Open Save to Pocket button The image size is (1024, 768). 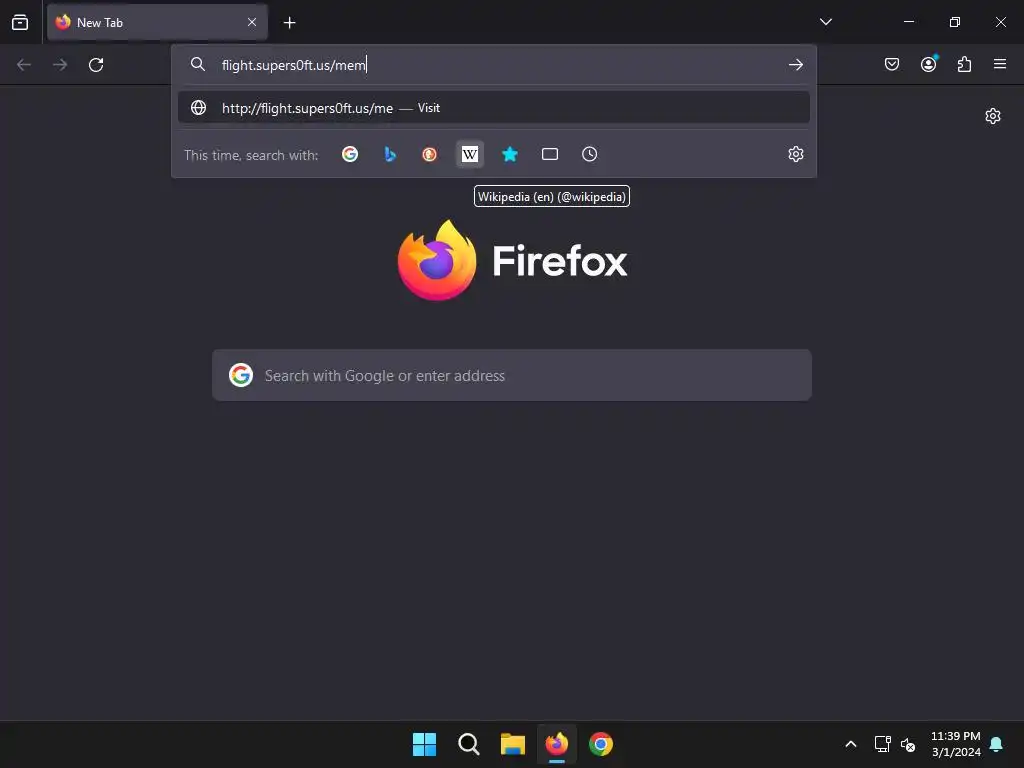click(x=892, y=64)
